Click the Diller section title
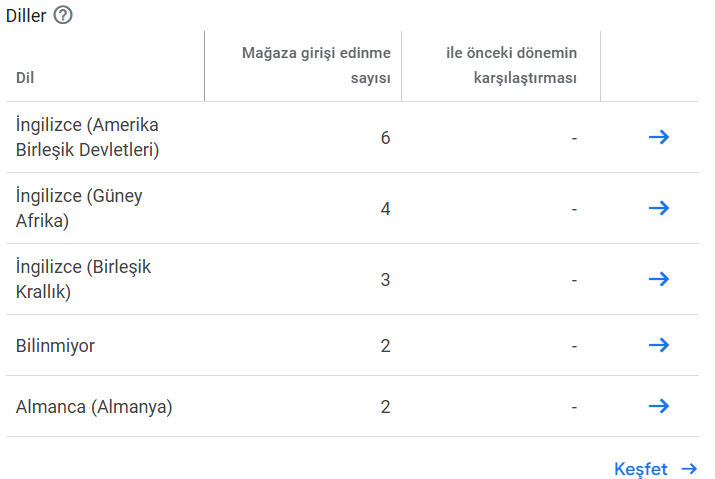The width and height of the screenshot is (715, 479). coord(26,16)
